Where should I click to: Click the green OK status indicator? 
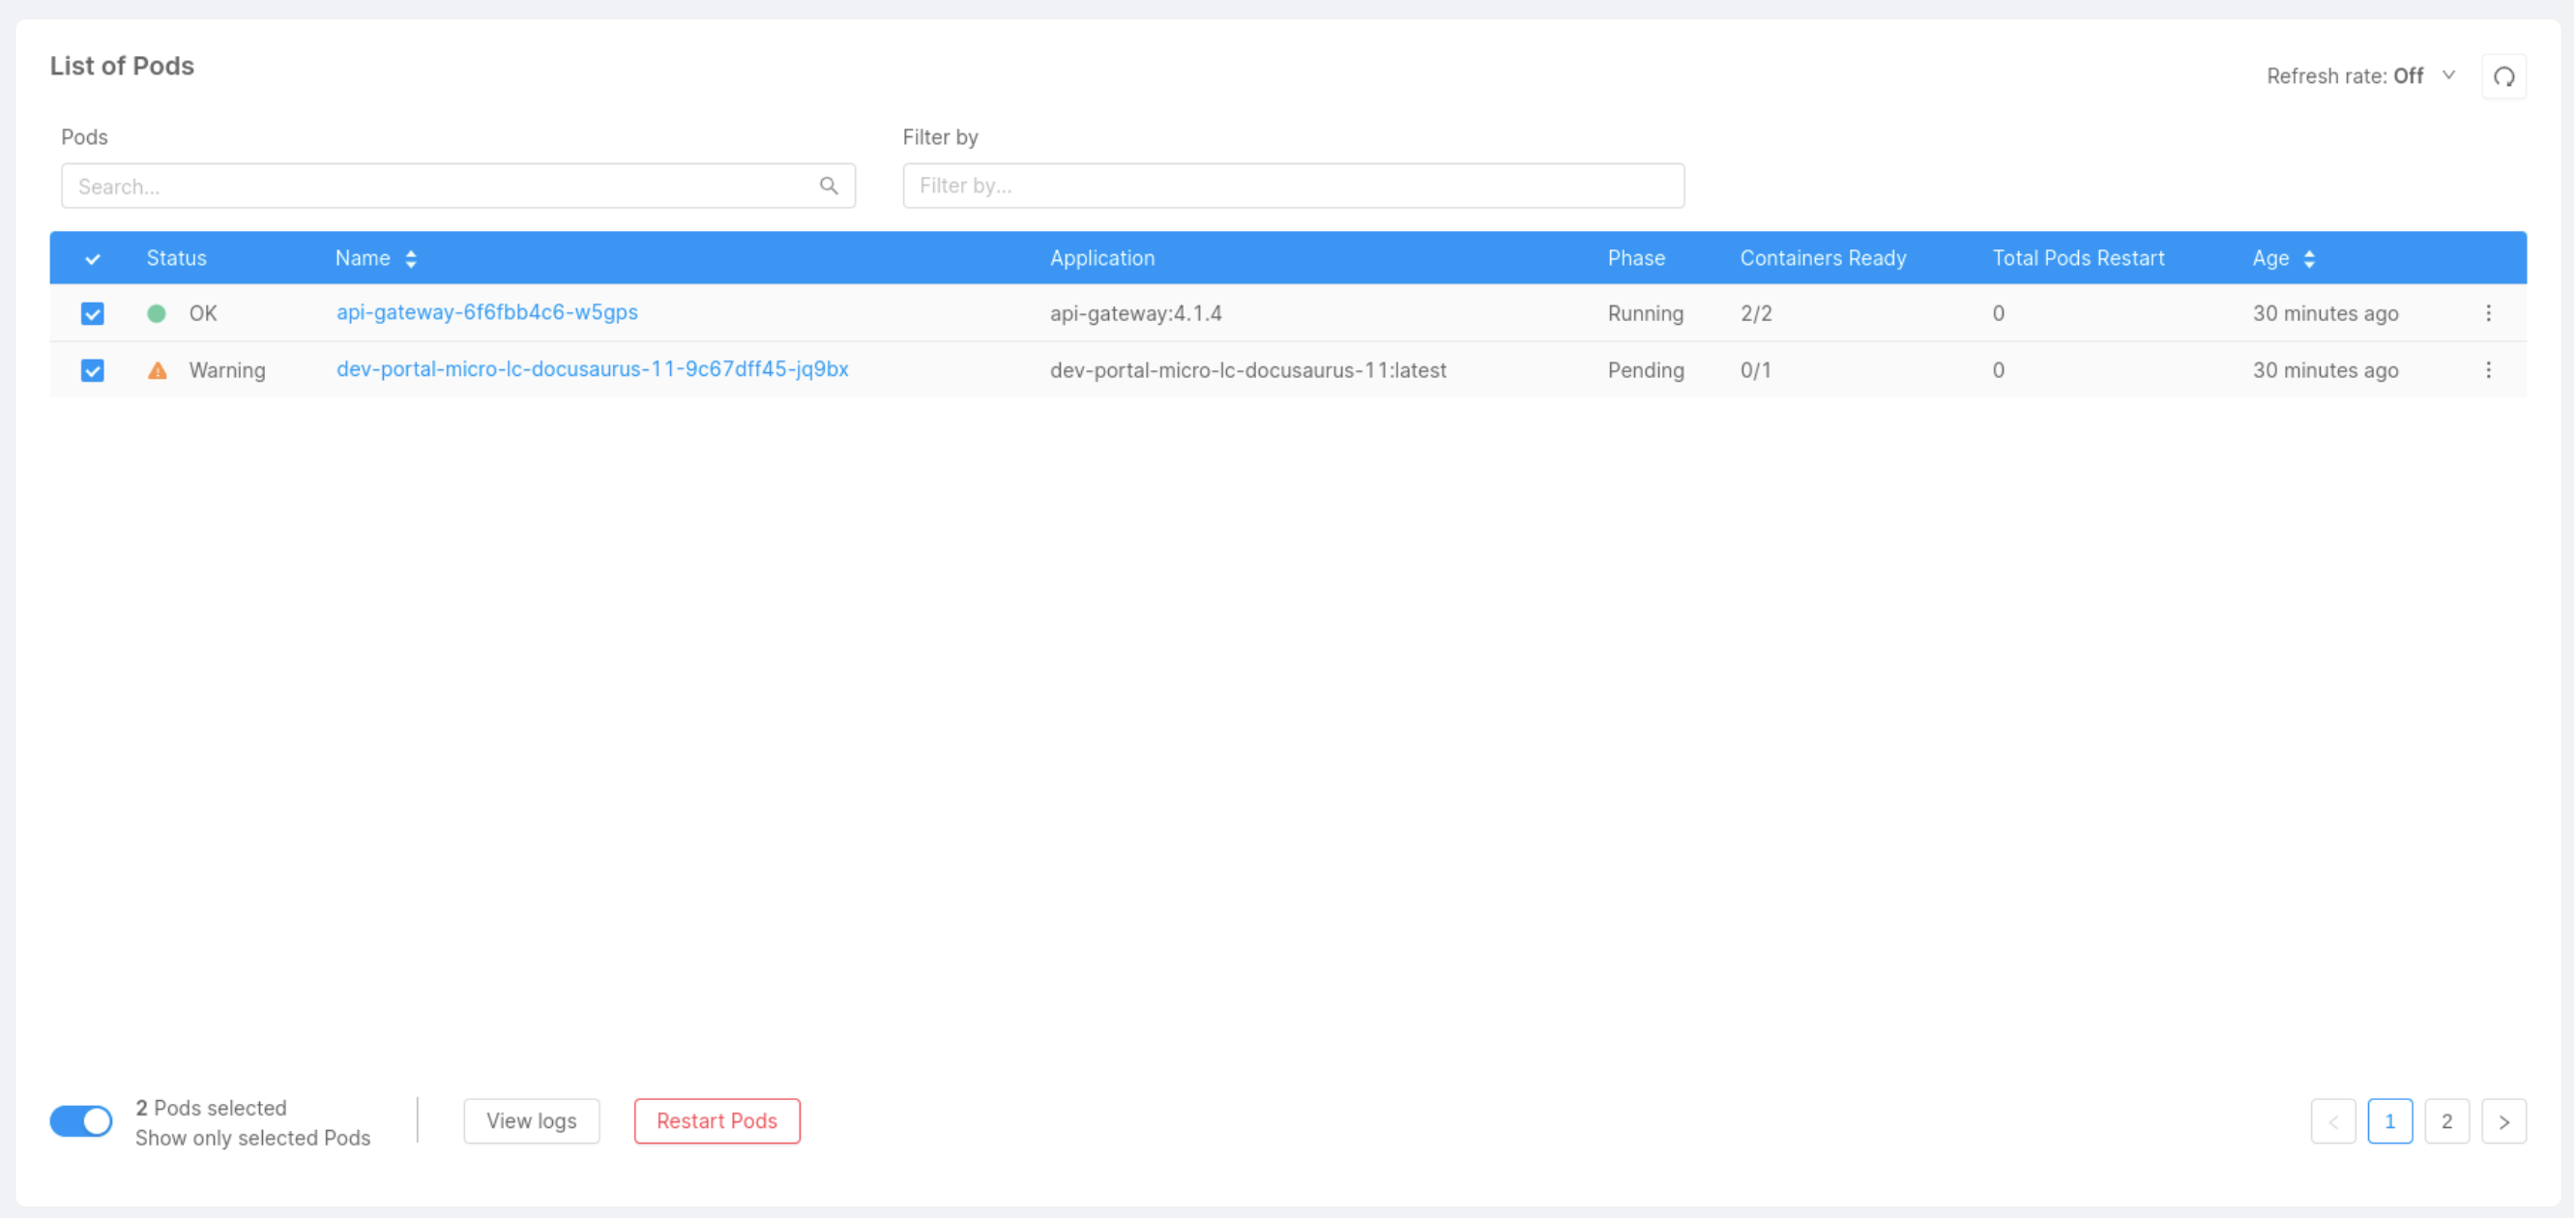point(156,313)
